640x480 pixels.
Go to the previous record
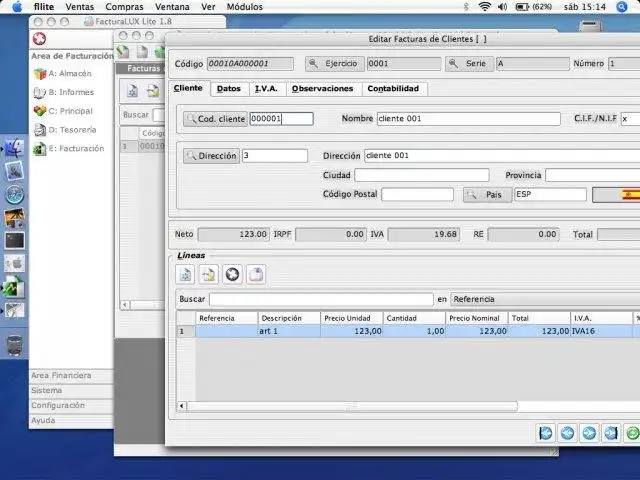click(x=567, y=433)
